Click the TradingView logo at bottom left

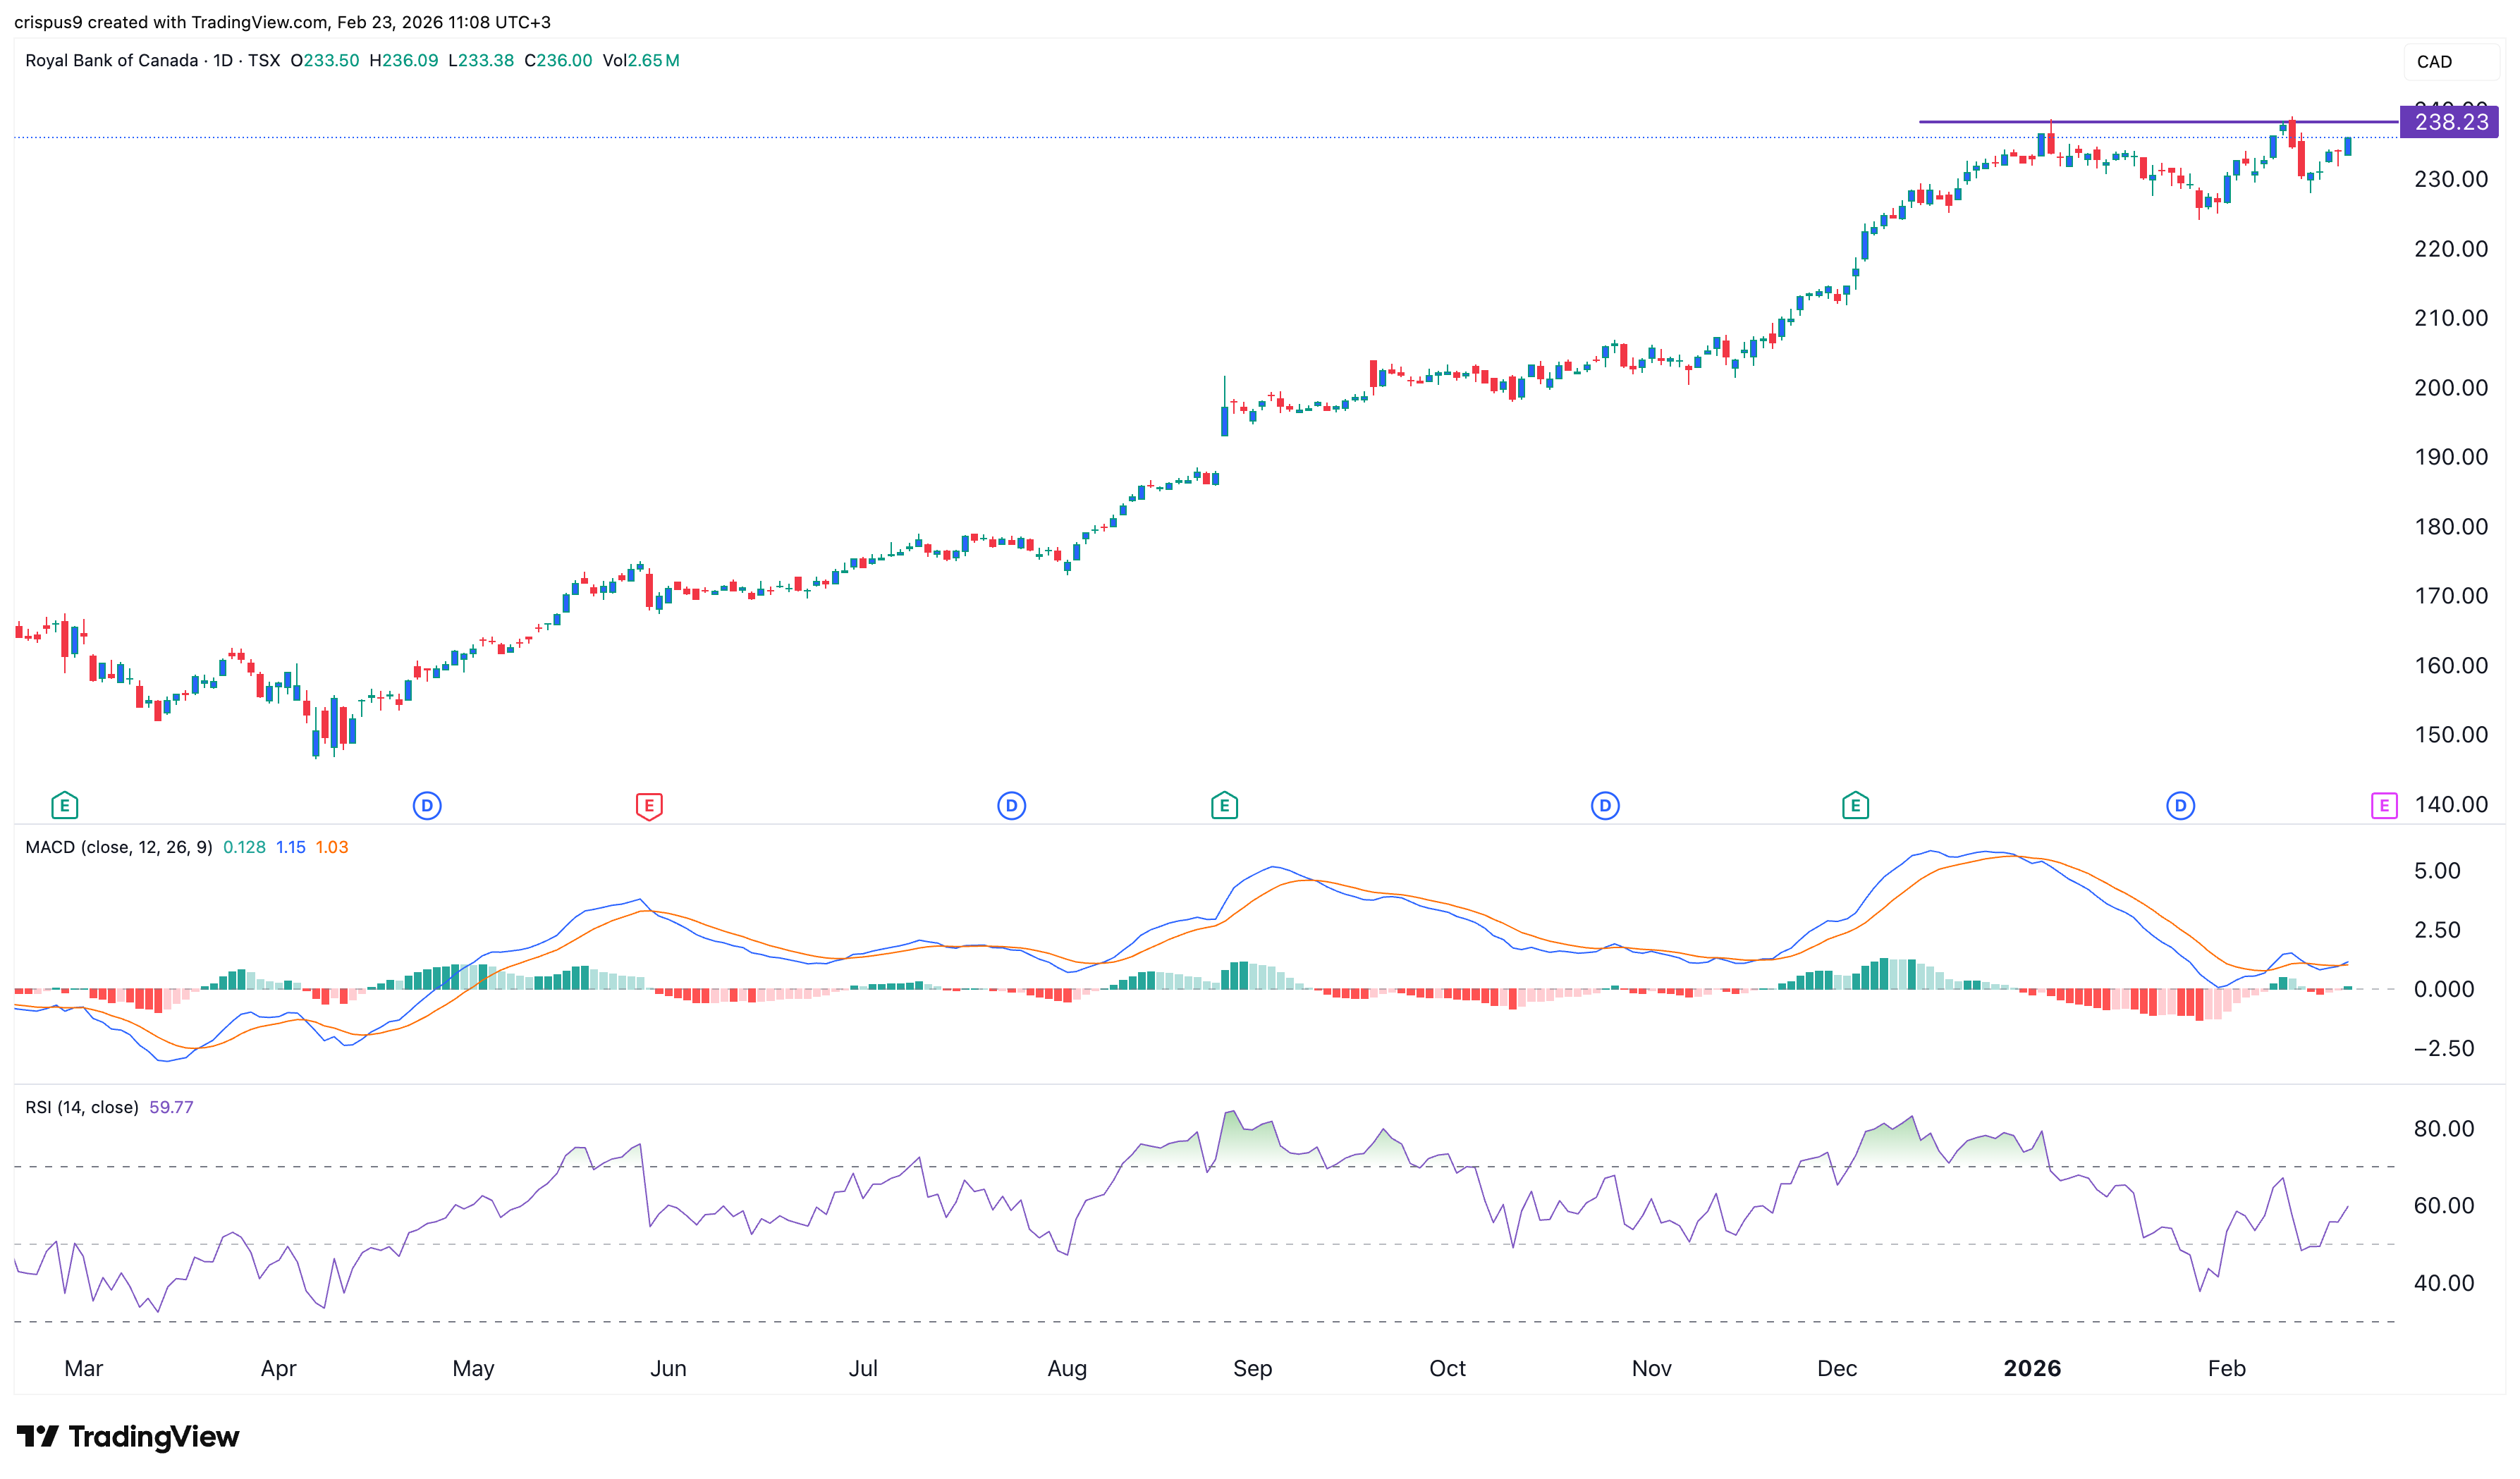tap(128, 1436)
